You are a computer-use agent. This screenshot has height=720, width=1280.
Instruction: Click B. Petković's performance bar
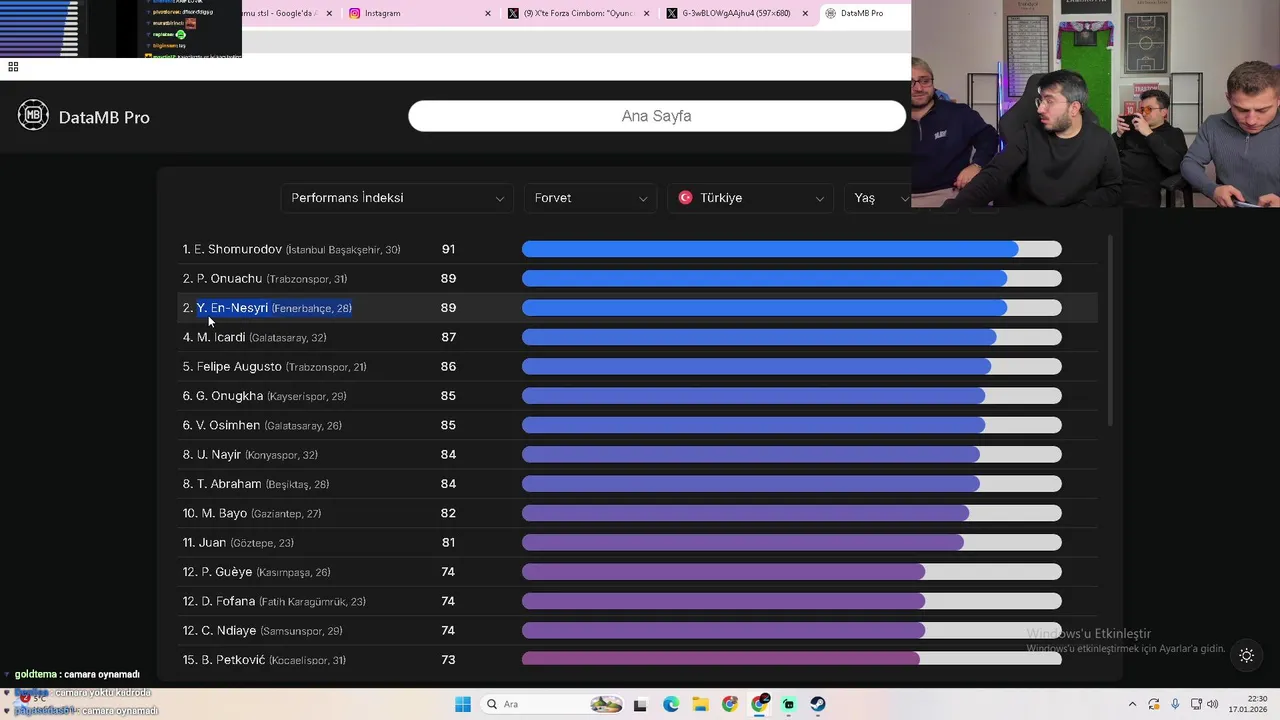[x=791, y=659]
